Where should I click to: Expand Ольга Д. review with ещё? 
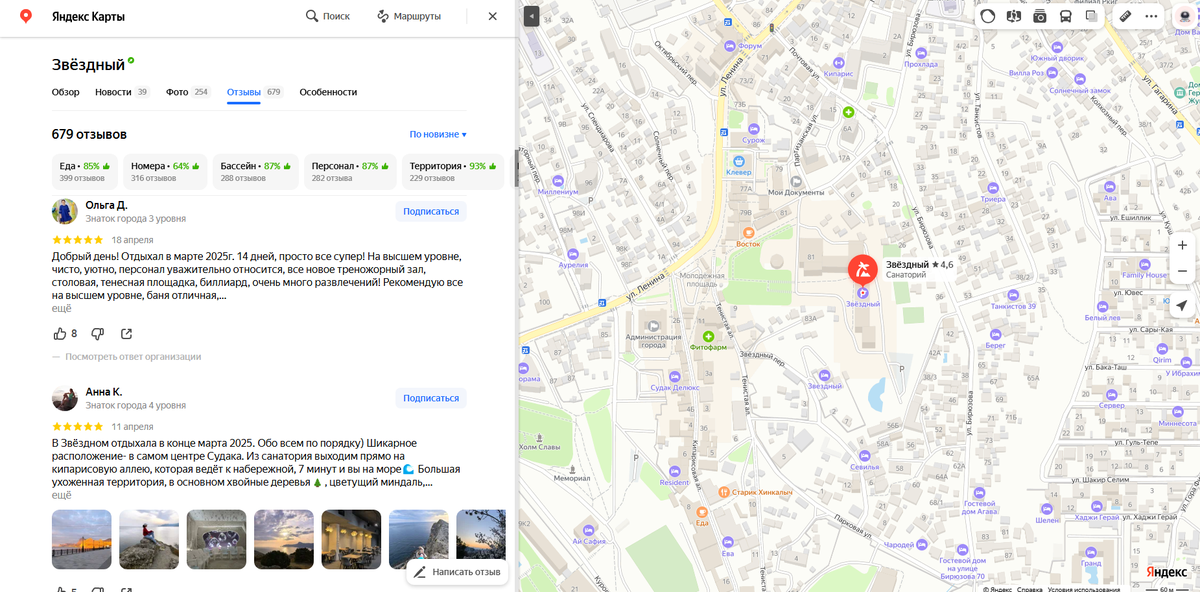[x=62, y=308]
